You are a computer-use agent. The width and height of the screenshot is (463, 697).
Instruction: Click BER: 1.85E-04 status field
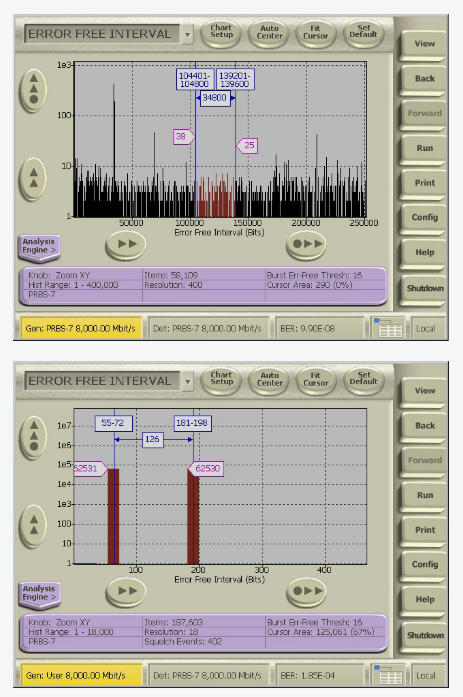(319, 676)
